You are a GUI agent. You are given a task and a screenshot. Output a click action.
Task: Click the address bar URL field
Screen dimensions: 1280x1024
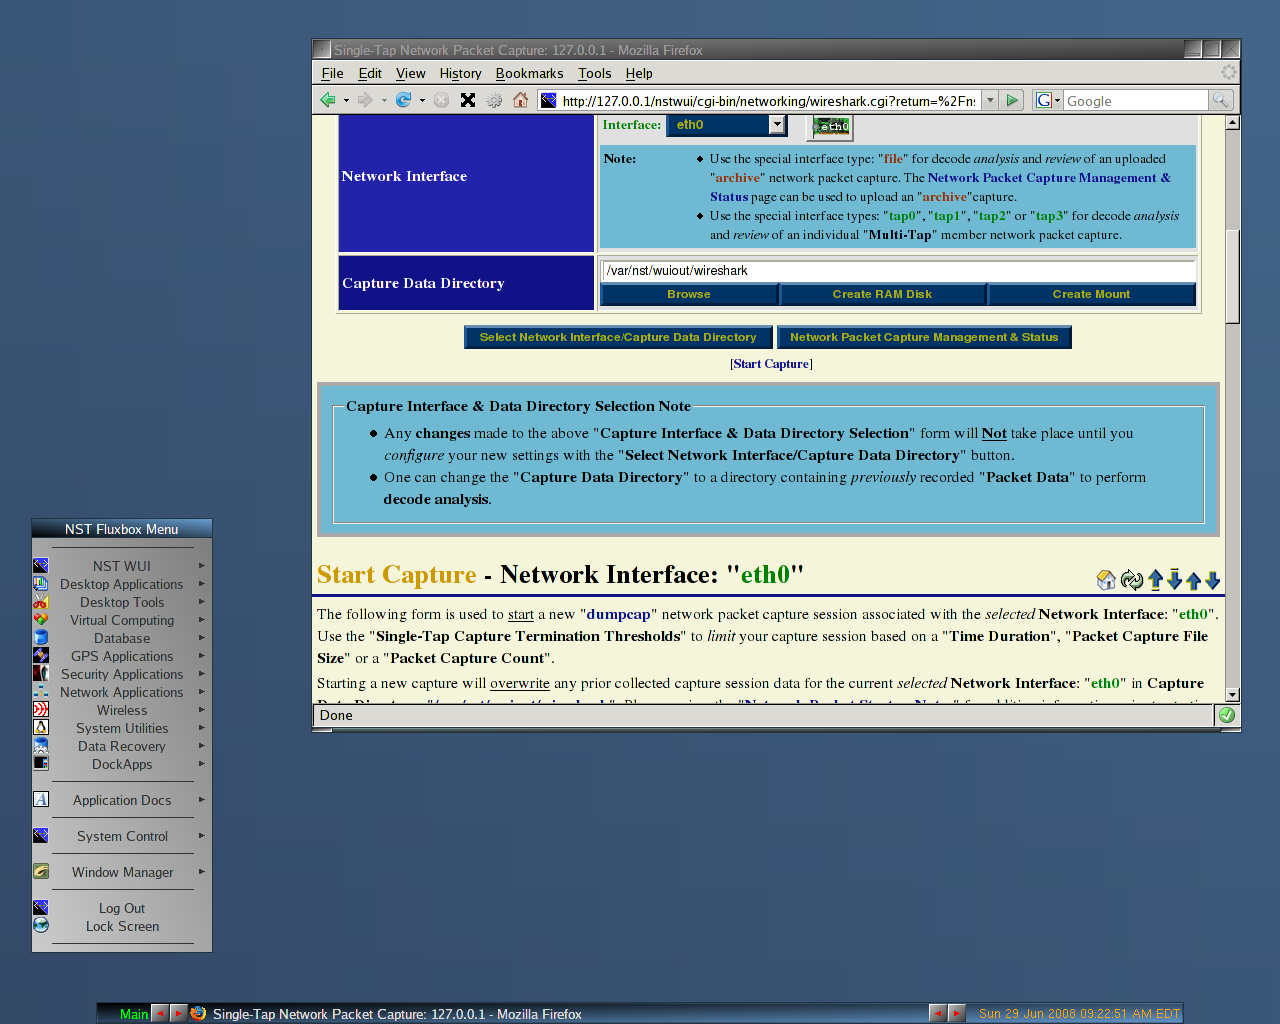[768, 100]
